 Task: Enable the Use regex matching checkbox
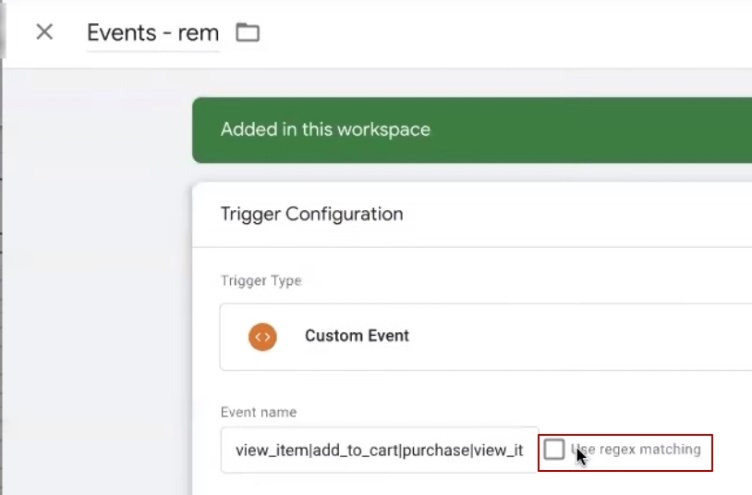point(554,450)
